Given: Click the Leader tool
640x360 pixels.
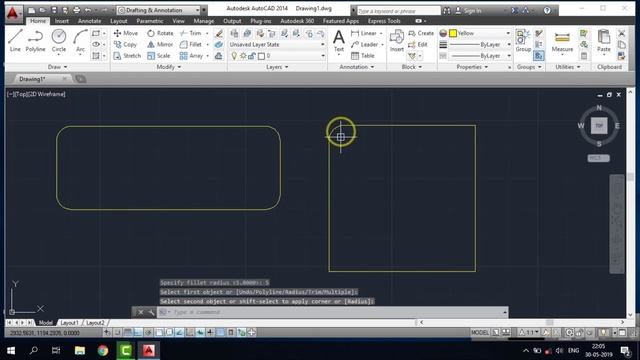Looking at the screenshot, I should click(x=364, y=44).
